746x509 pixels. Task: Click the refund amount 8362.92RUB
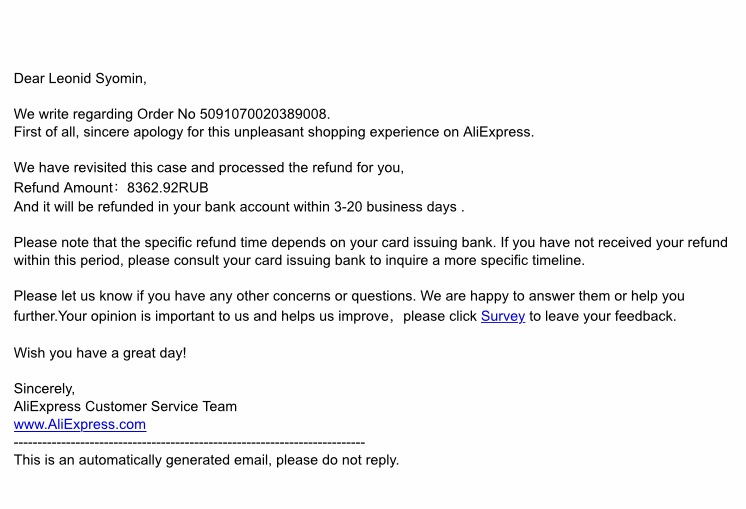tap(167, 187)
